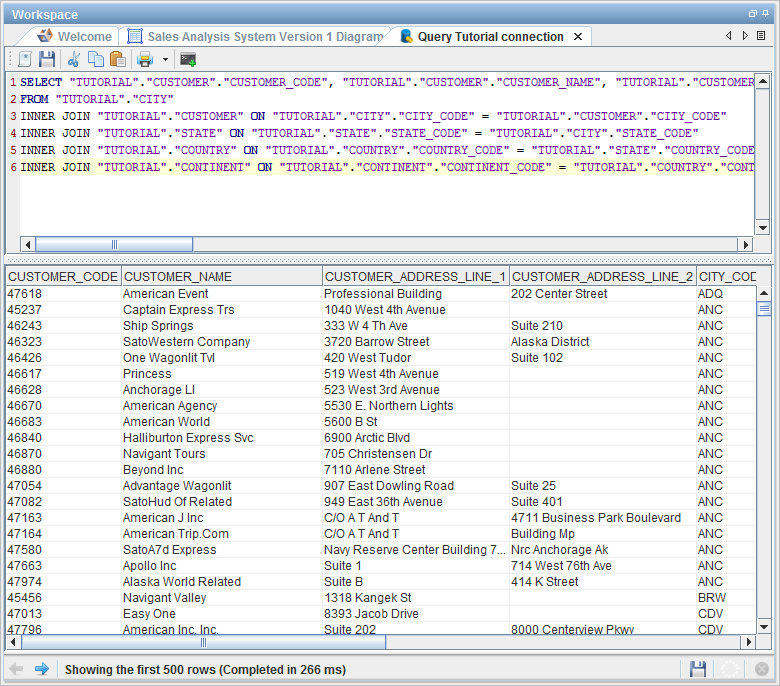Select the SatoWestern Company row cell
Image resolution: width=780 pixels, height=686 pixels.
point(186,342)
